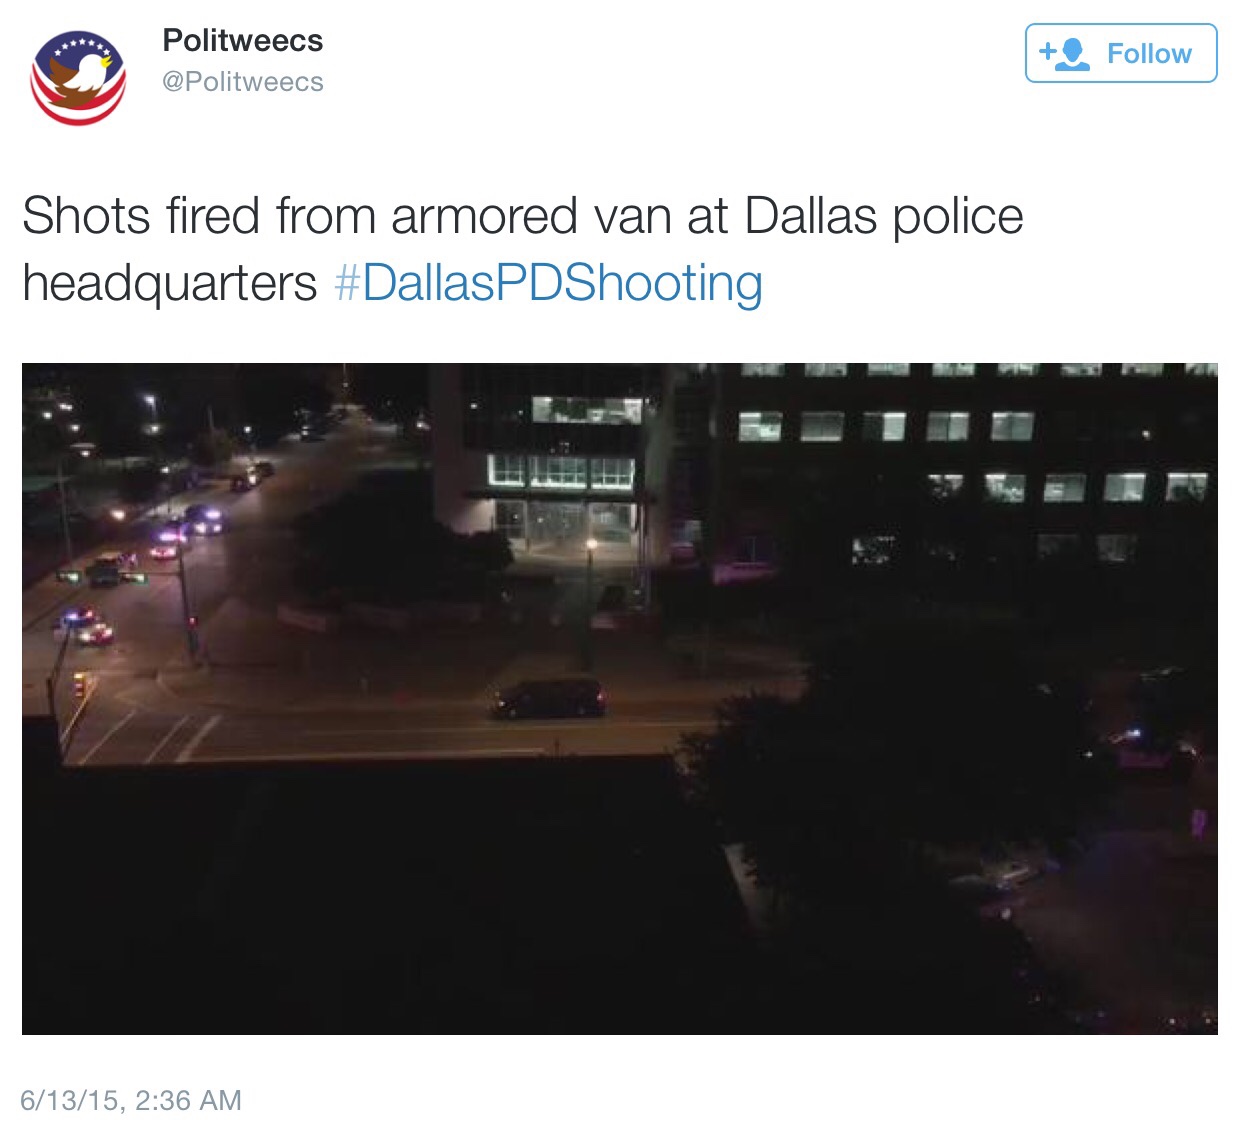This screenshot has width=1243, height=1137.
Task: Visit the @Politweecs handle
Action: pyautogui.click(x=243, y=82)
